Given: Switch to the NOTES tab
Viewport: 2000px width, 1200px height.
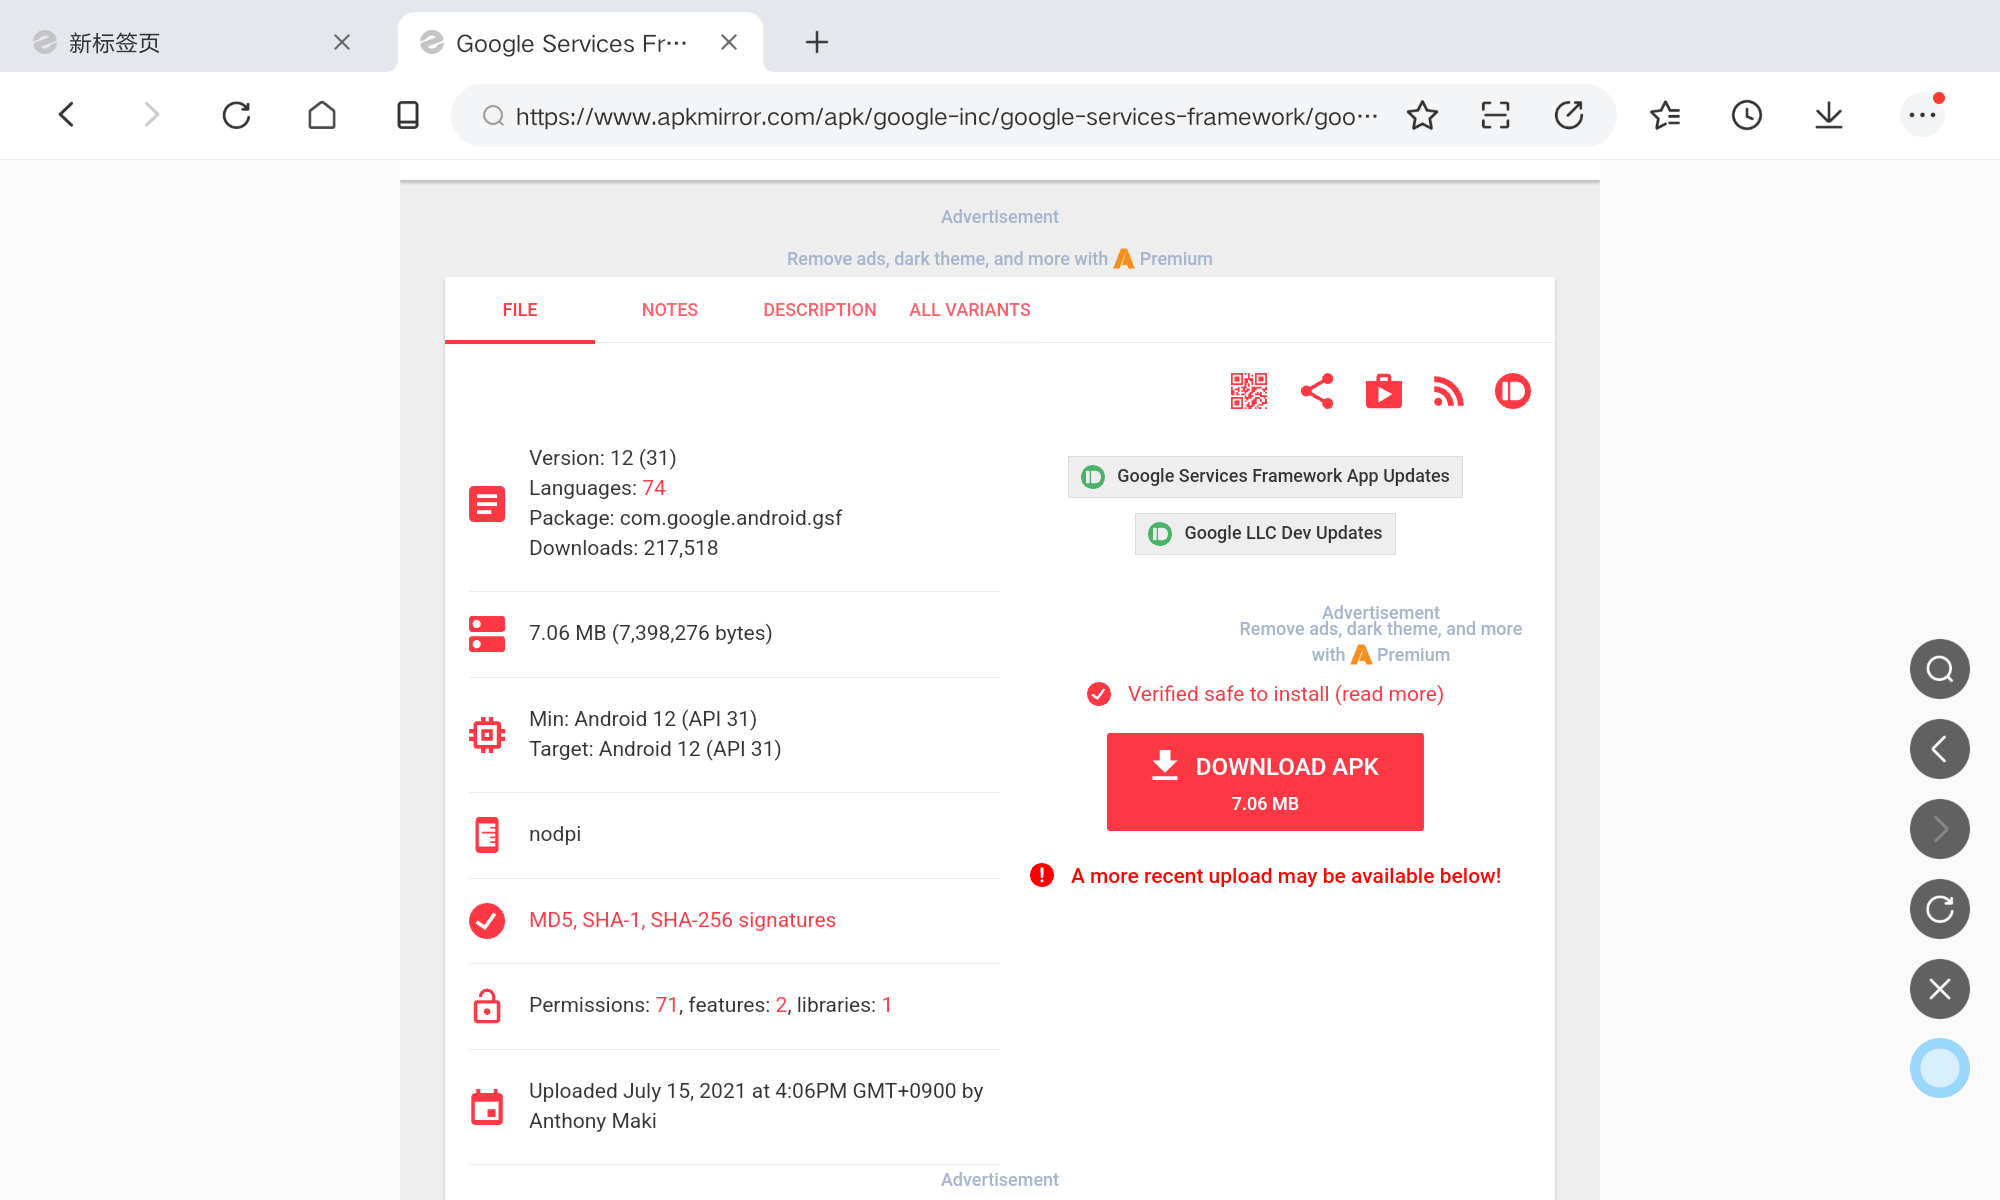Looking at the screenshot, I should [x=669, y=310].
